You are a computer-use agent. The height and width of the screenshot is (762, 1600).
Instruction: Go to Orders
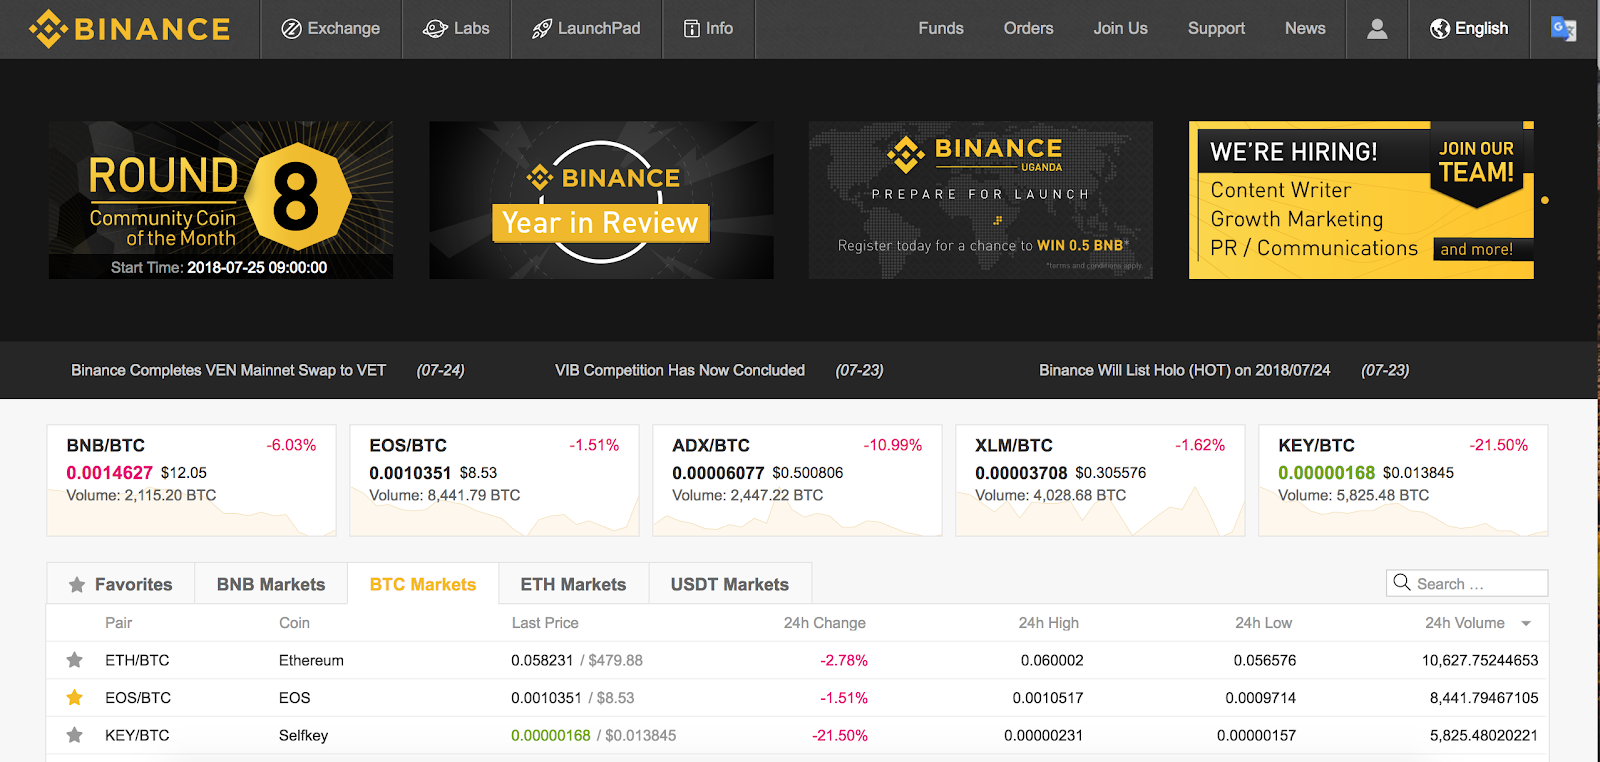[1029, 29]
